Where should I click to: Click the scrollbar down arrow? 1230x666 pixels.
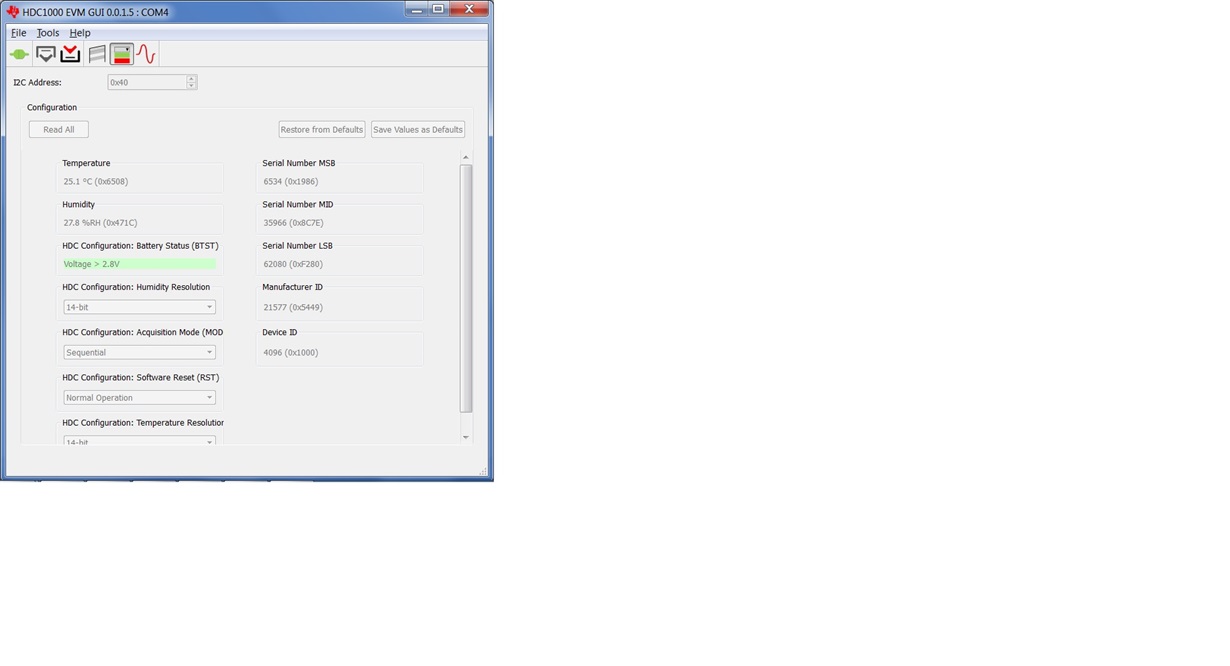point(466,437)
